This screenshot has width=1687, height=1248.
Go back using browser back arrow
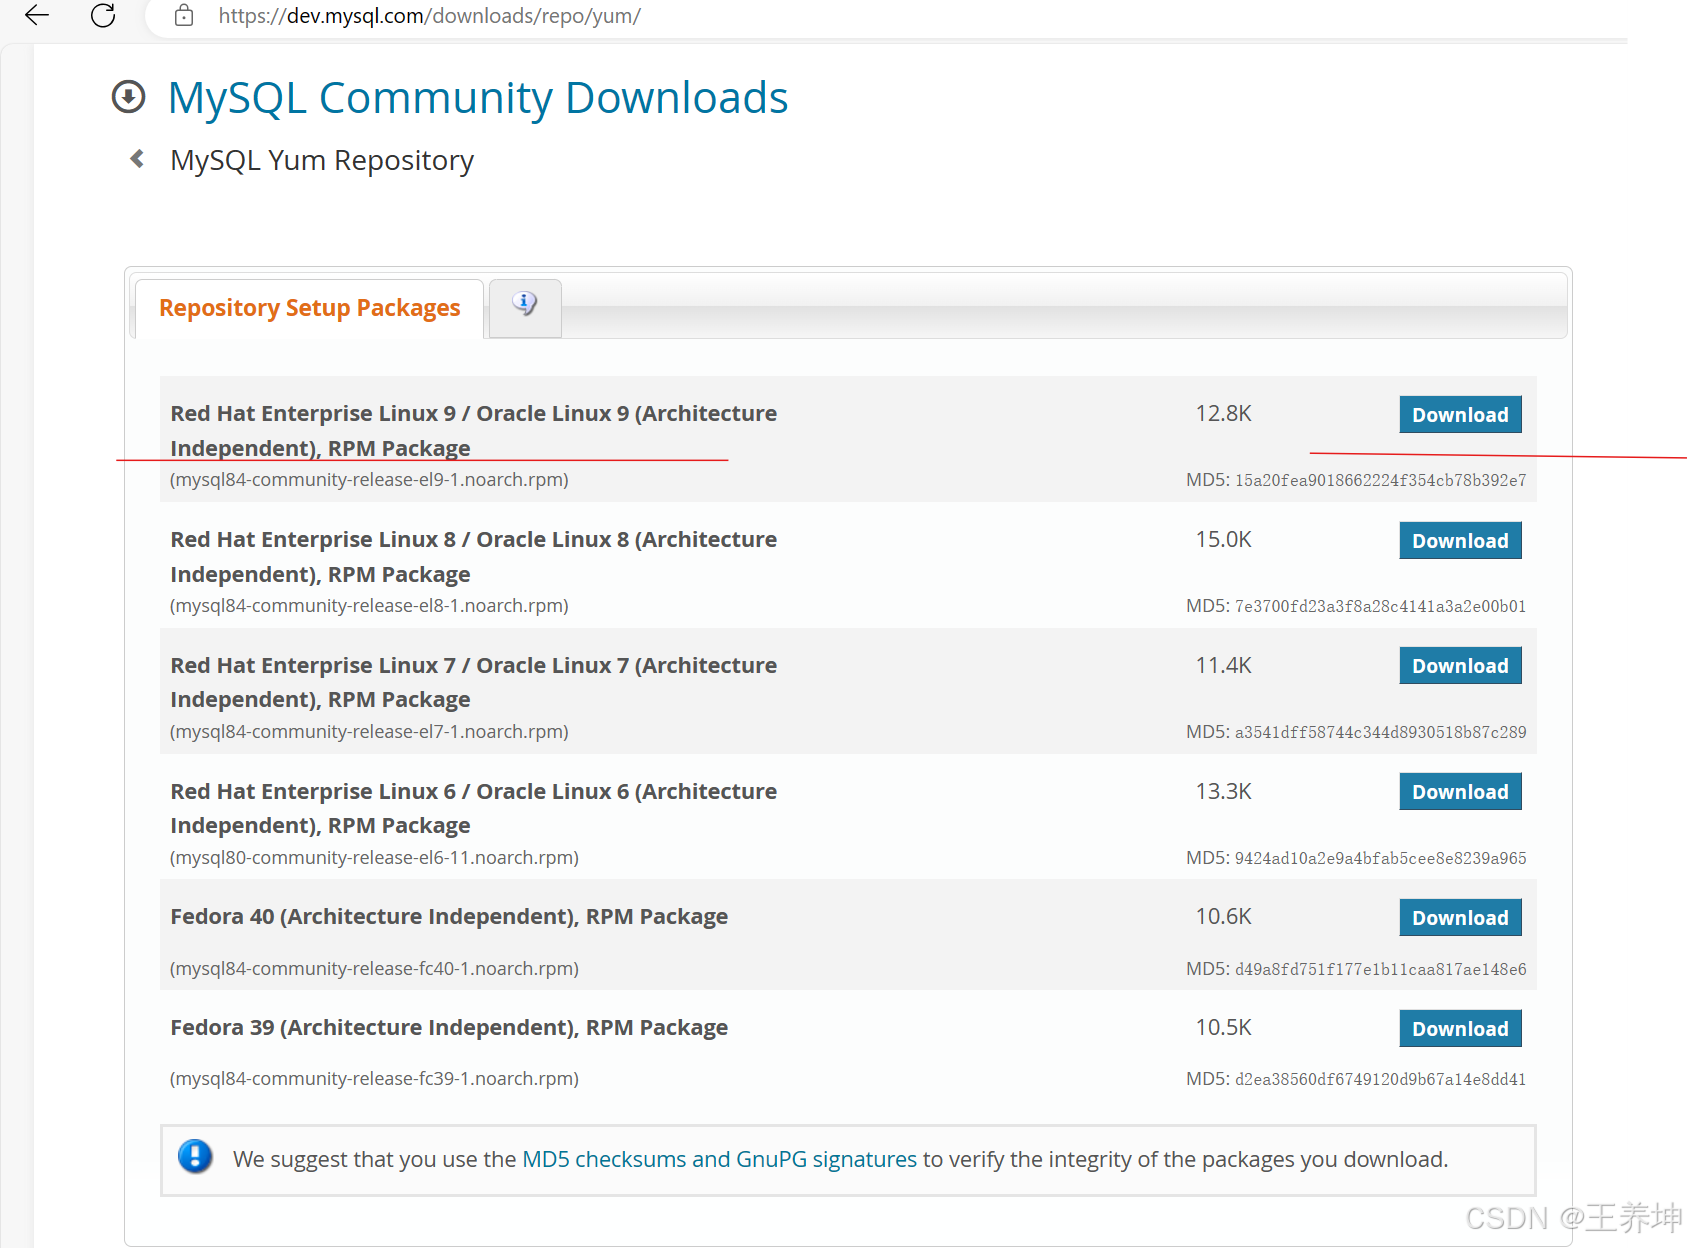click(37, 15)
